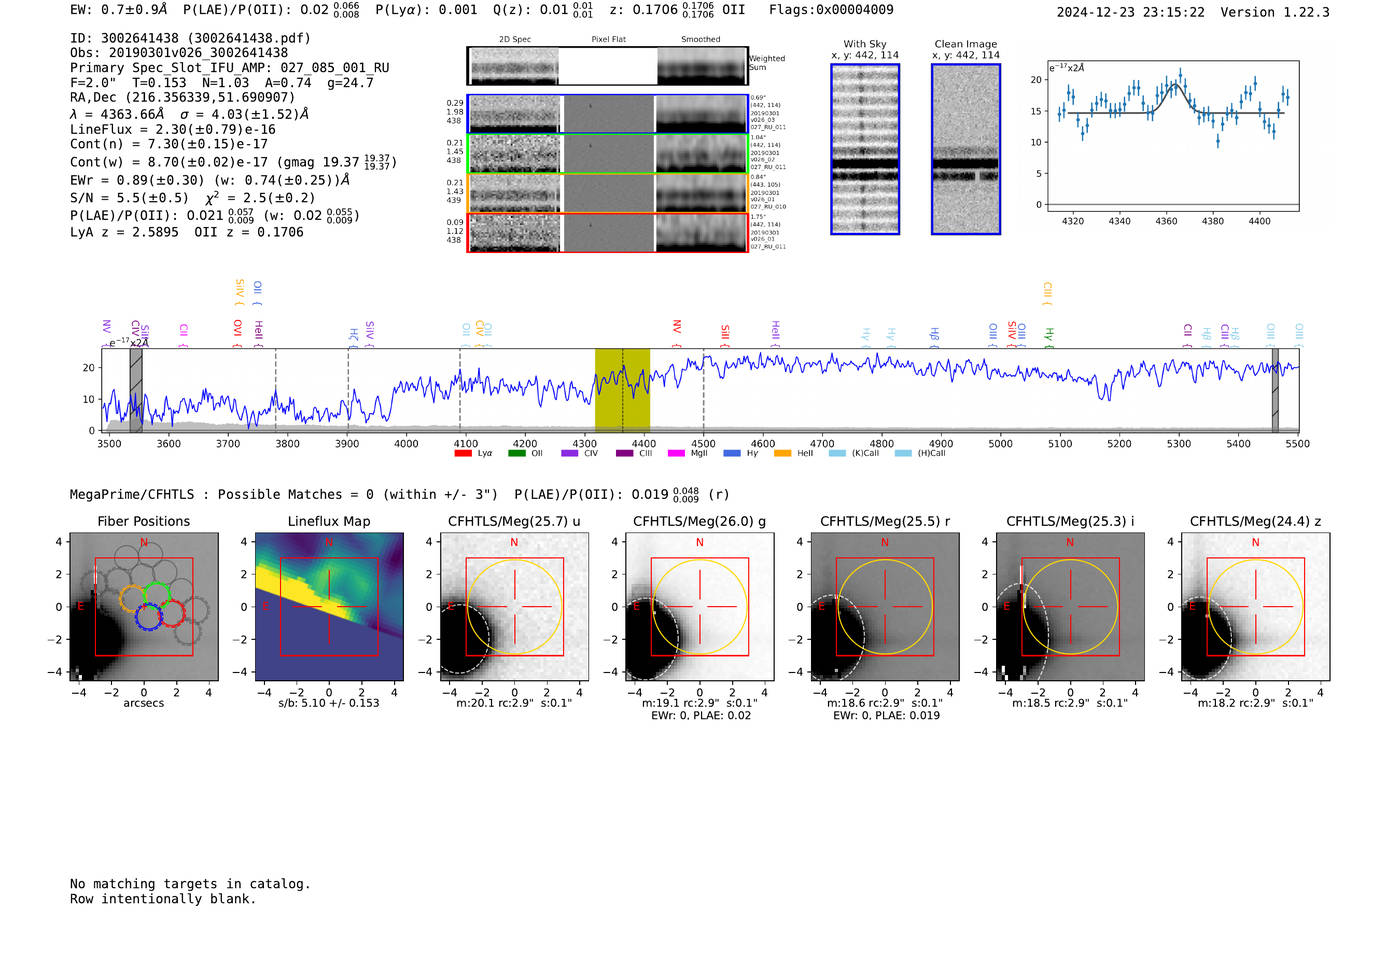Click the RA,Dec coordinates line
This screenshot has height=953, width=1400.
pyautogui.click(x=183, y=98)
